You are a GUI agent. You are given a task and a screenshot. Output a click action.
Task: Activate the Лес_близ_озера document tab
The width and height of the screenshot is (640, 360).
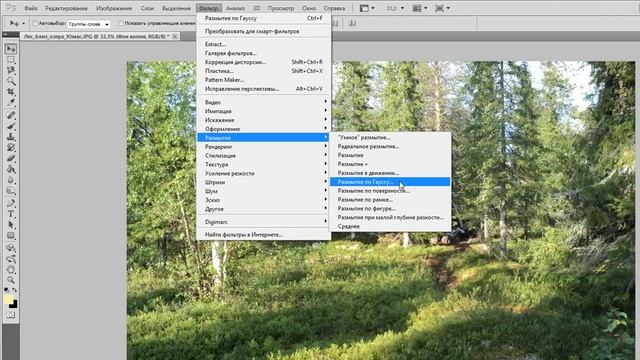pos(96,36)
